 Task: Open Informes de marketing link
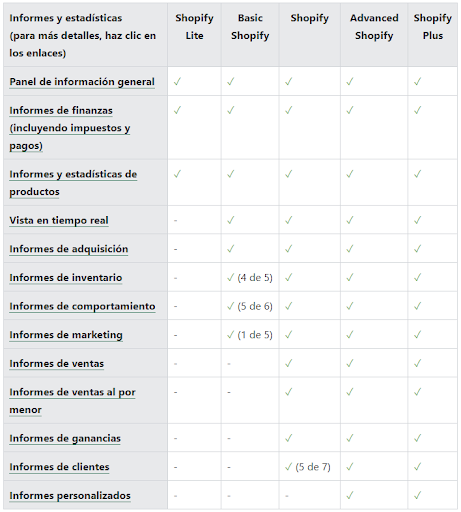(x=66, y=335)
